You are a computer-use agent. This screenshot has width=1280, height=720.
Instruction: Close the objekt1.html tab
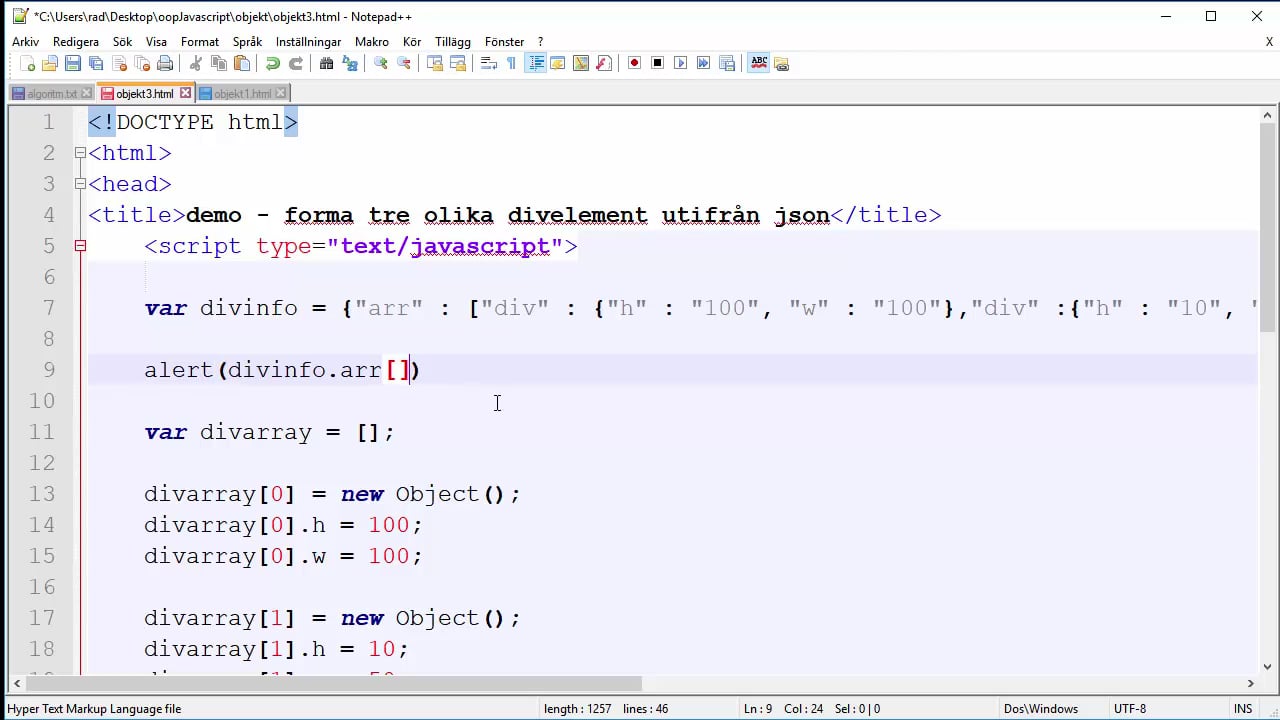(281, 93)
